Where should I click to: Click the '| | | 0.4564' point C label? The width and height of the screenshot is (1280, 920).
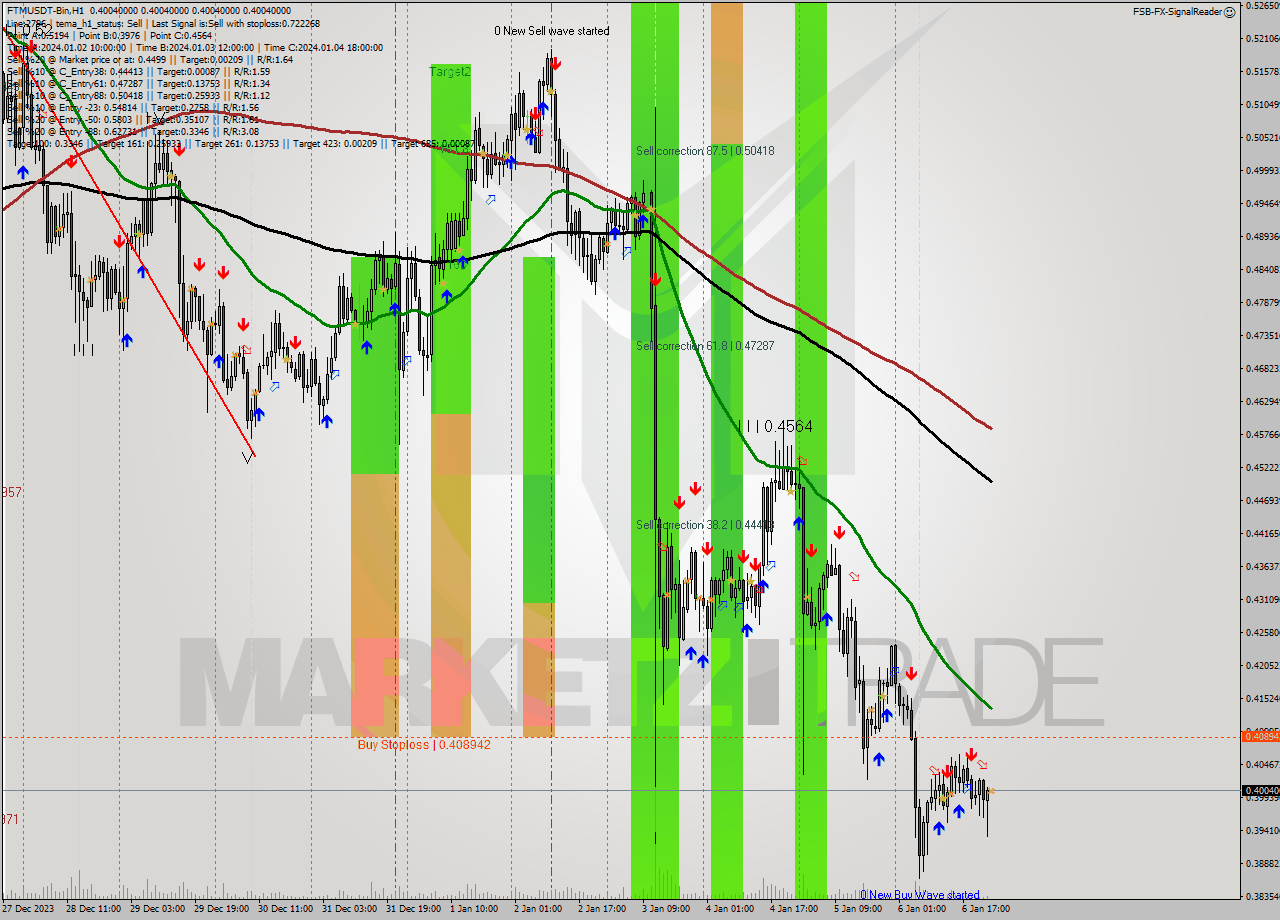(775, 426)
